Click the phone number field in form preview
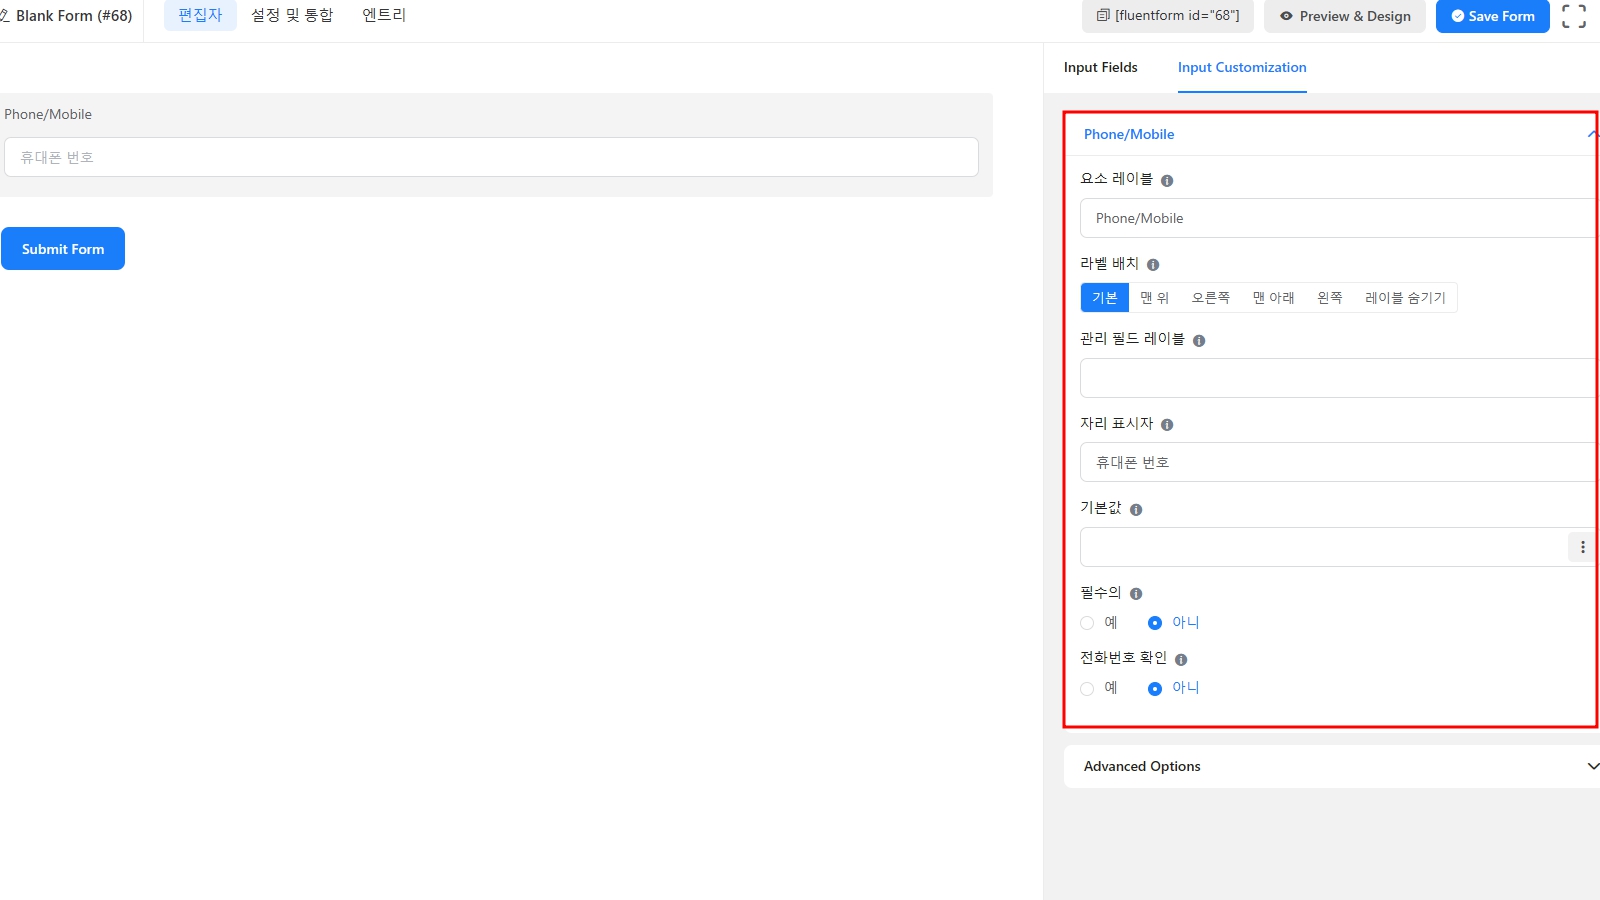The image size is (1600, 900). click(x=491, y=157)
